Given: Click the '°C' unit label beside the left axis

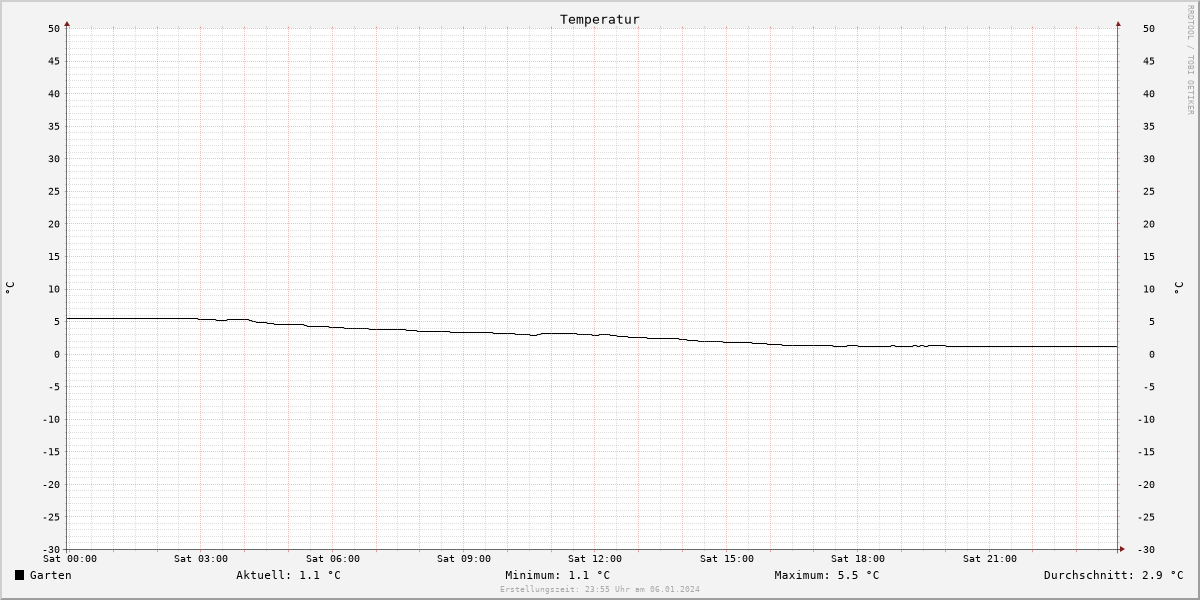Looking at the screenshot, I should point(10,288).
